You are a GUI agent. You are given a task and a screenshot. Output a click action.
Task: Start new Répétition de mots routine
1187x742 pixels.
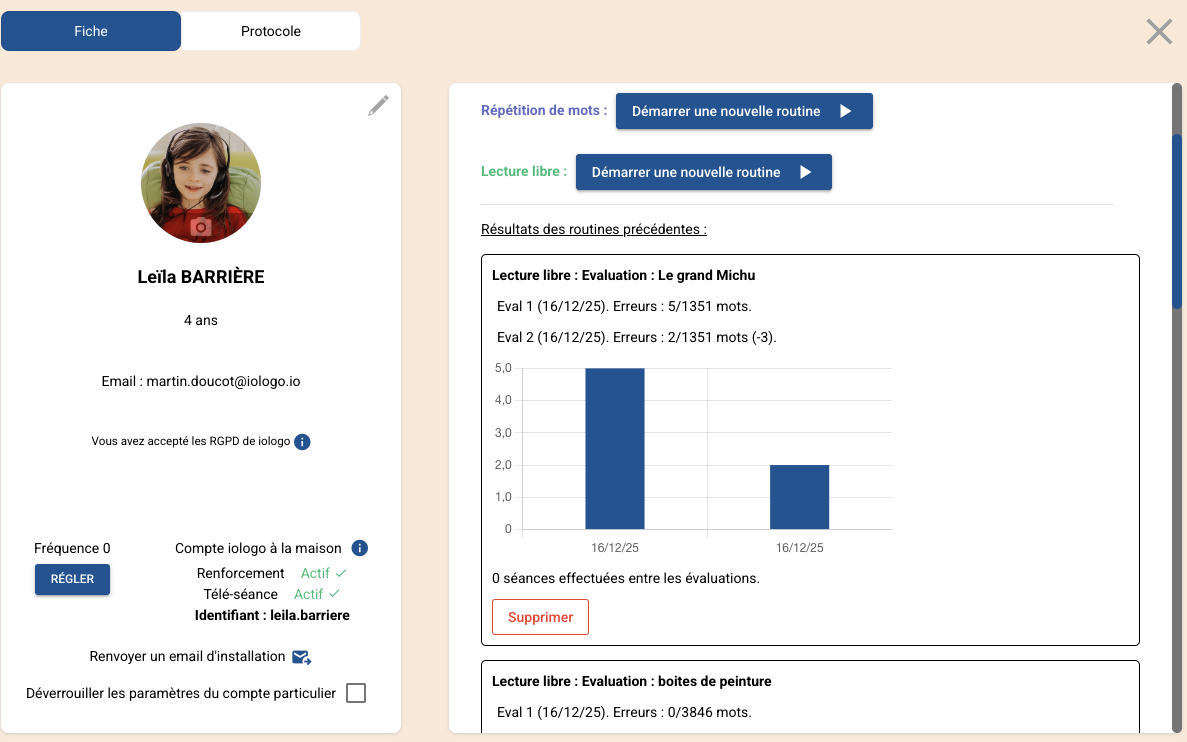(744, 111)
